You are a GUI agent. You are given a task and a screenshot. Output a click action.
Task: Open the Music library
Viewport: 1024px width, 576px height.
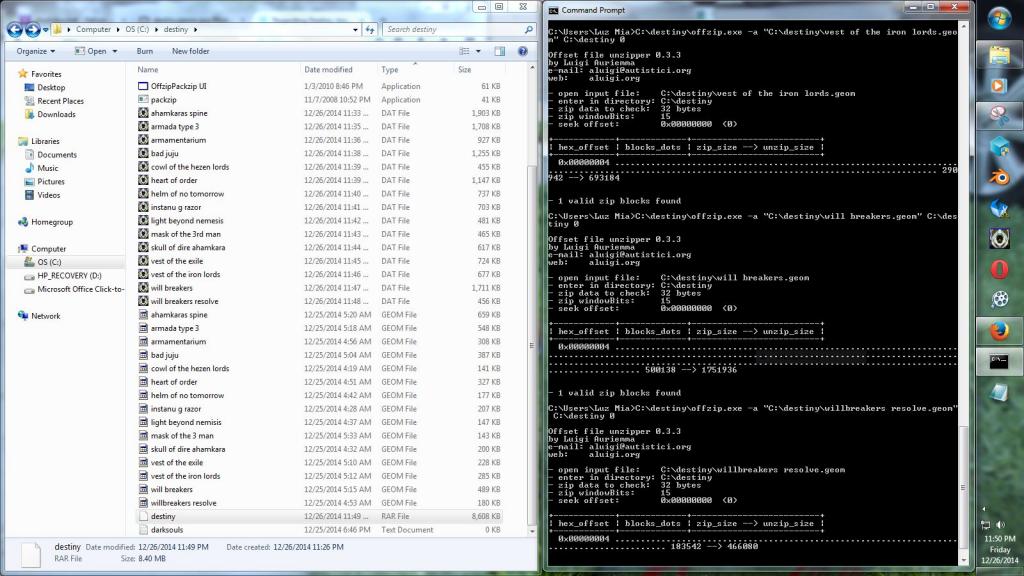(48, 168)
